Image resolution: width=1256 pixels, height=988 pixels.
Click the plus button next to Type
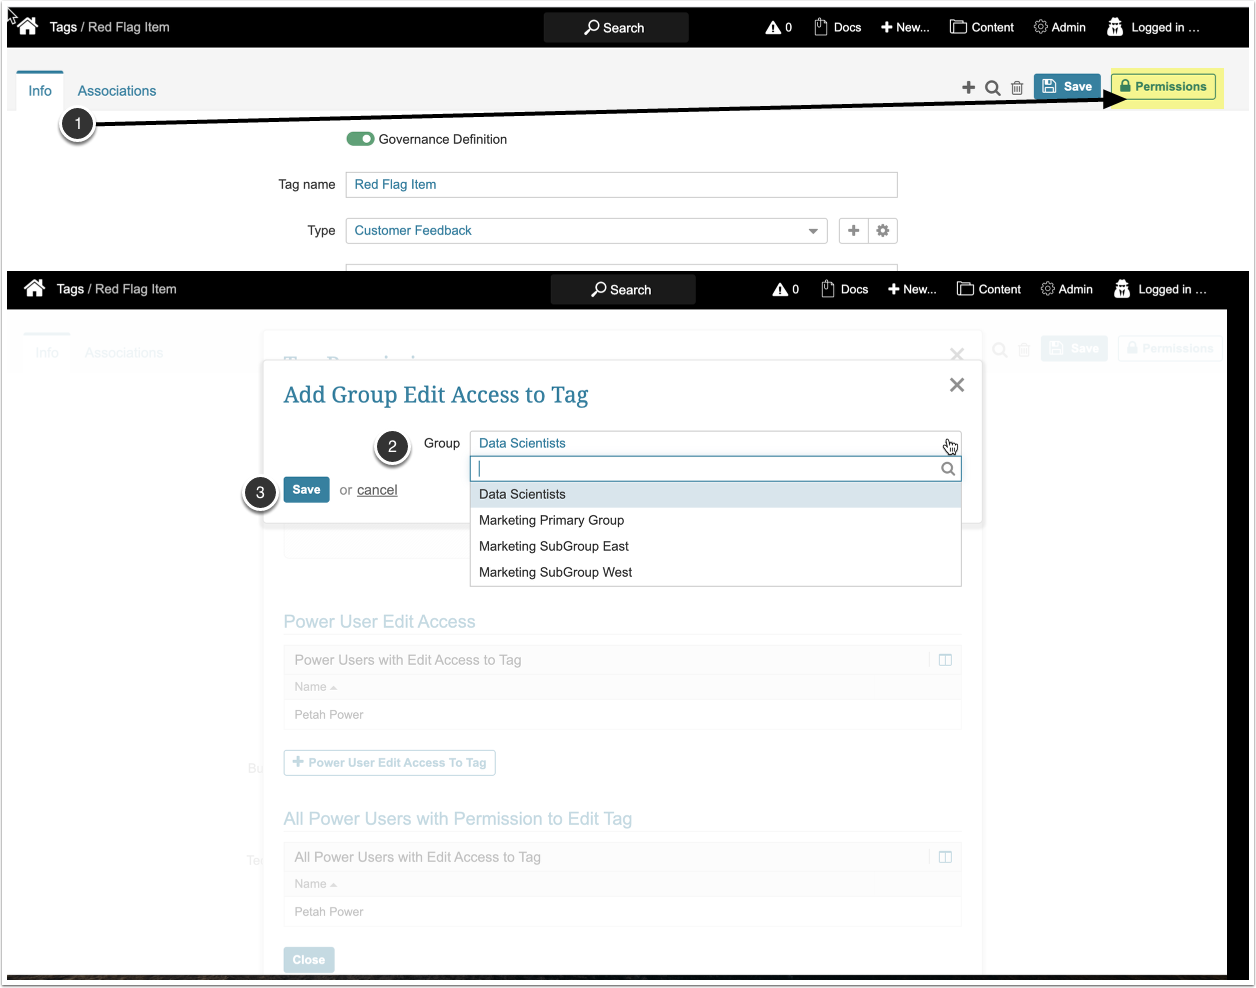click(853, 231)
